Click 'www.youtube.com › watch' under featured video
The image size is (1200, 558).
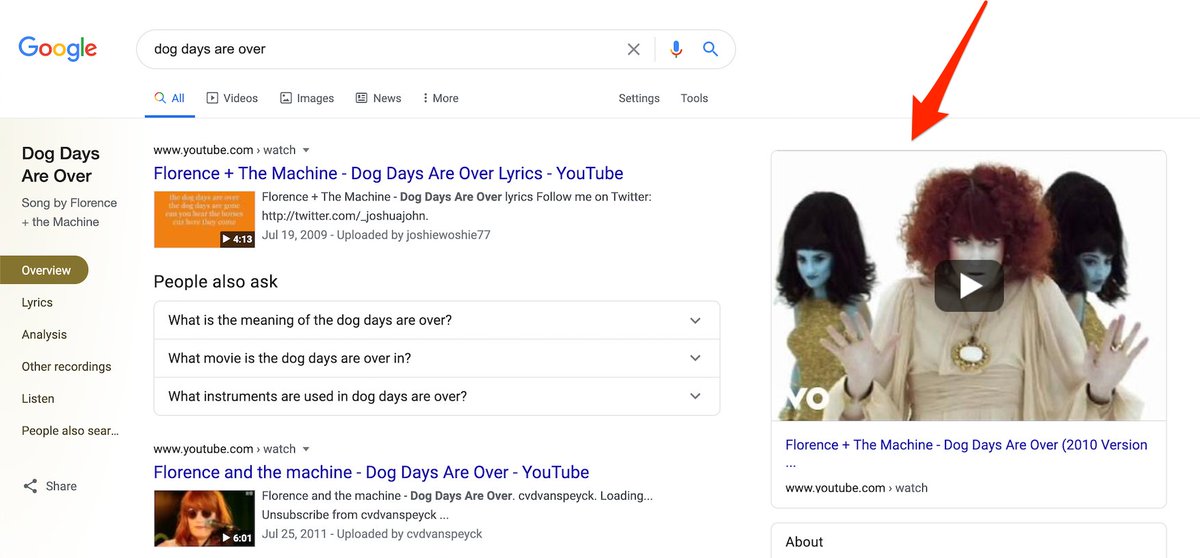(x=856, y=488)
